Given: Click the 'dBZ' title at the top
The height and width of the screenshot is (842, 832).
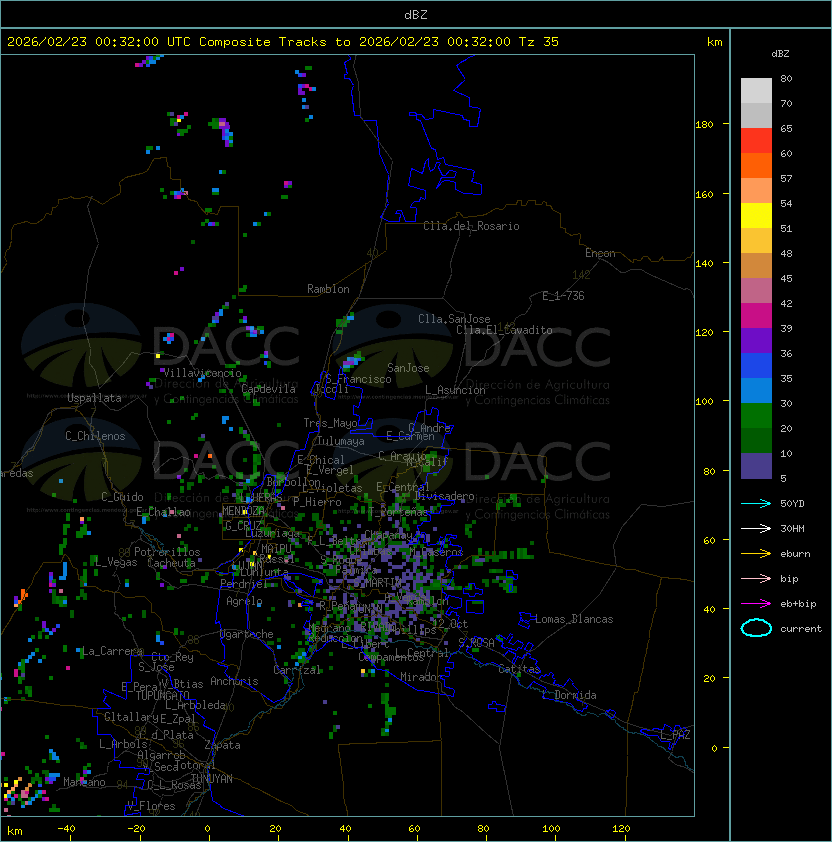Looking at the screenshot, I should pos(415,14).
